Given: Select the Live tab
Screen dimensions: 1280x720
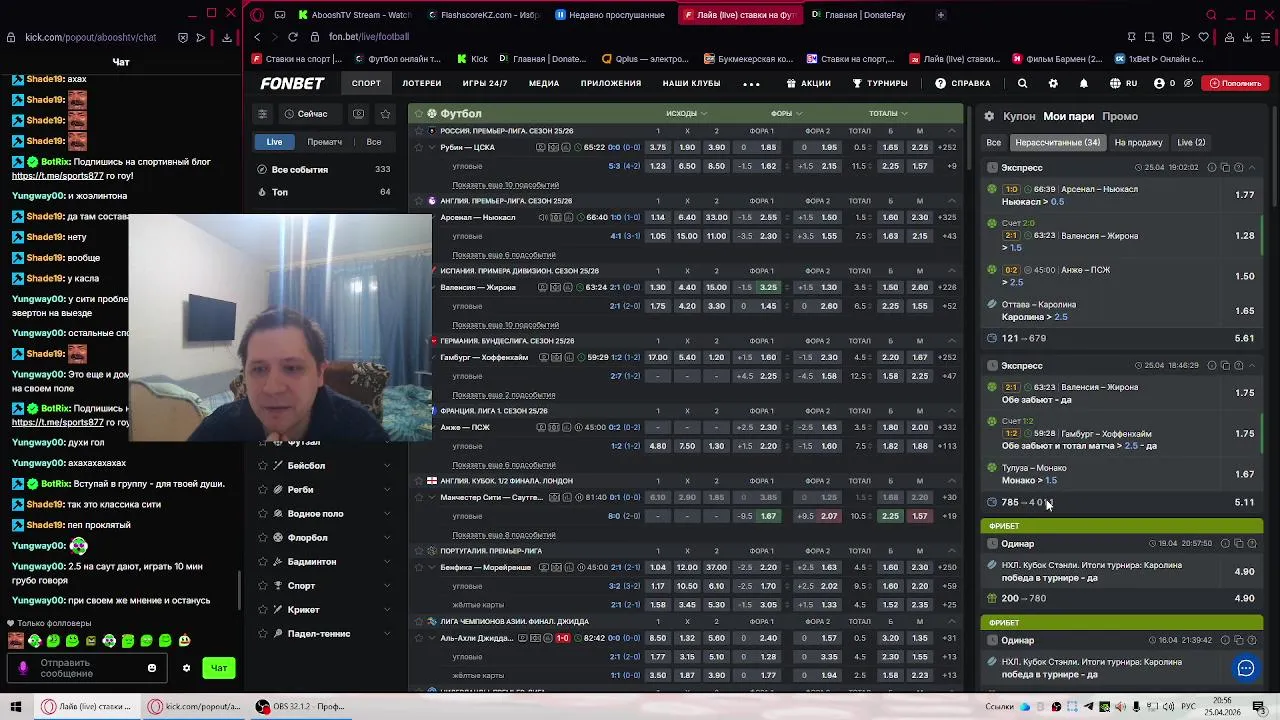Looking at the screenshot, I should [274, 142].
